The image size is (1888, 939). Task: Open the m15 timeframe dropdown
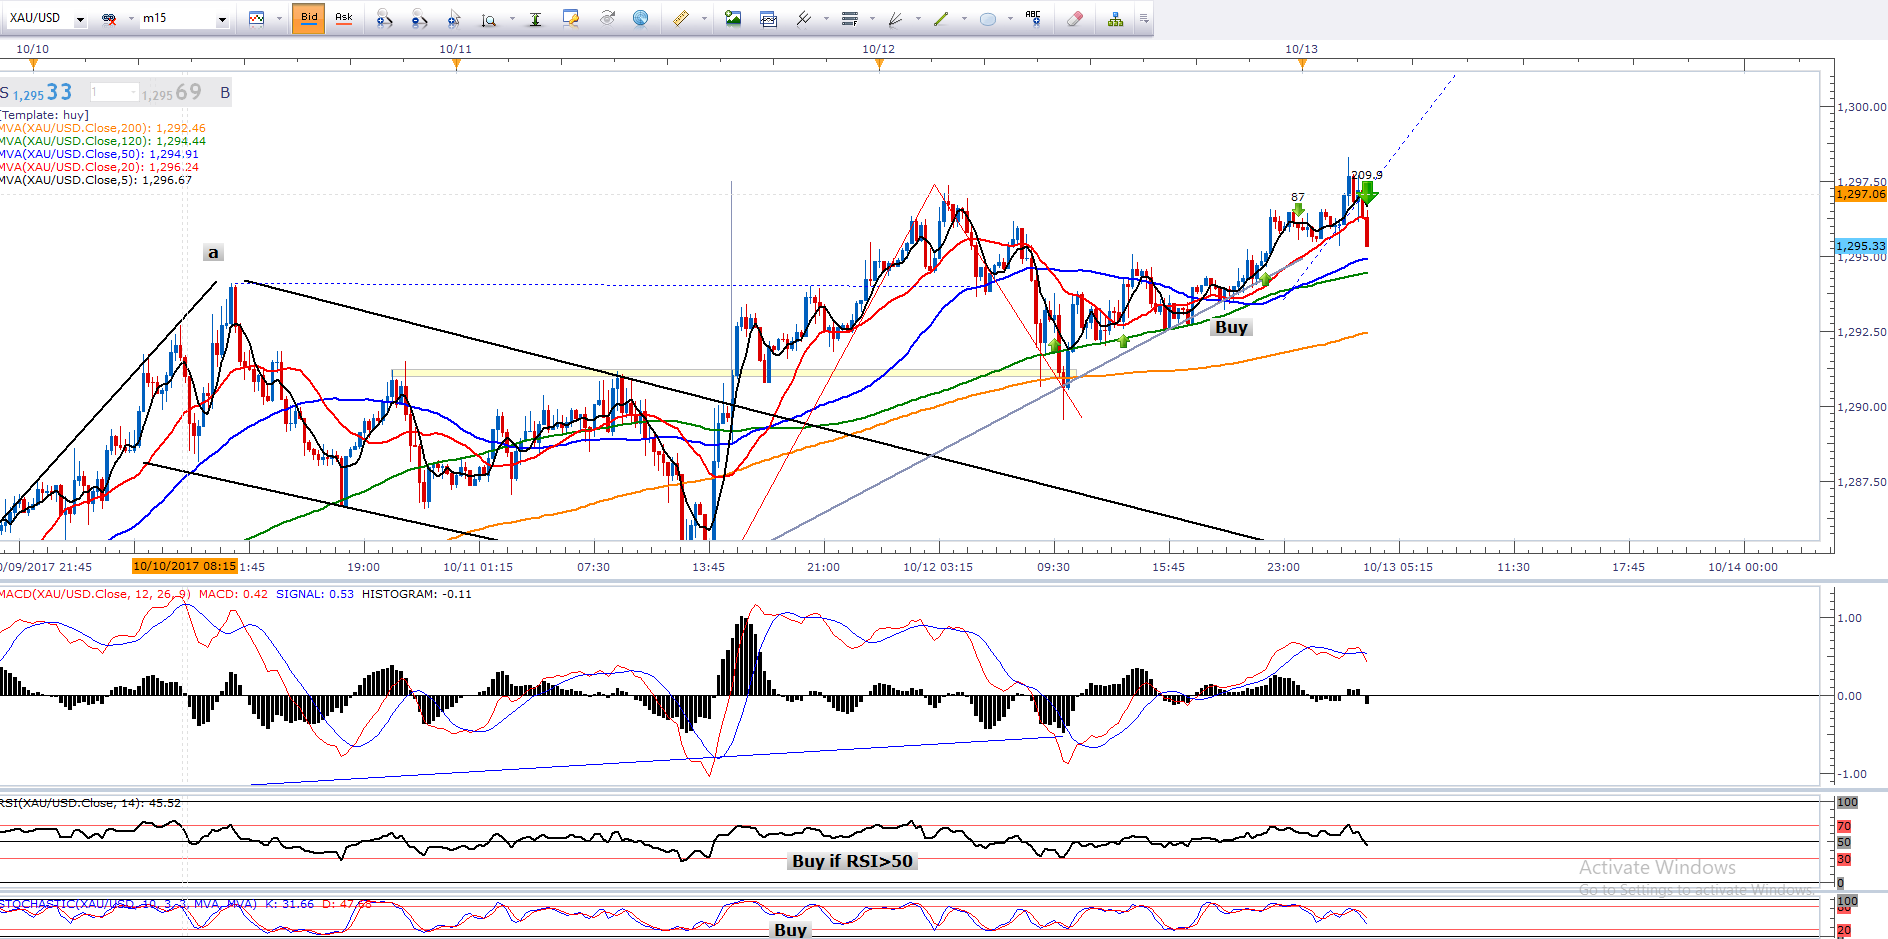(x=222, y=20)
